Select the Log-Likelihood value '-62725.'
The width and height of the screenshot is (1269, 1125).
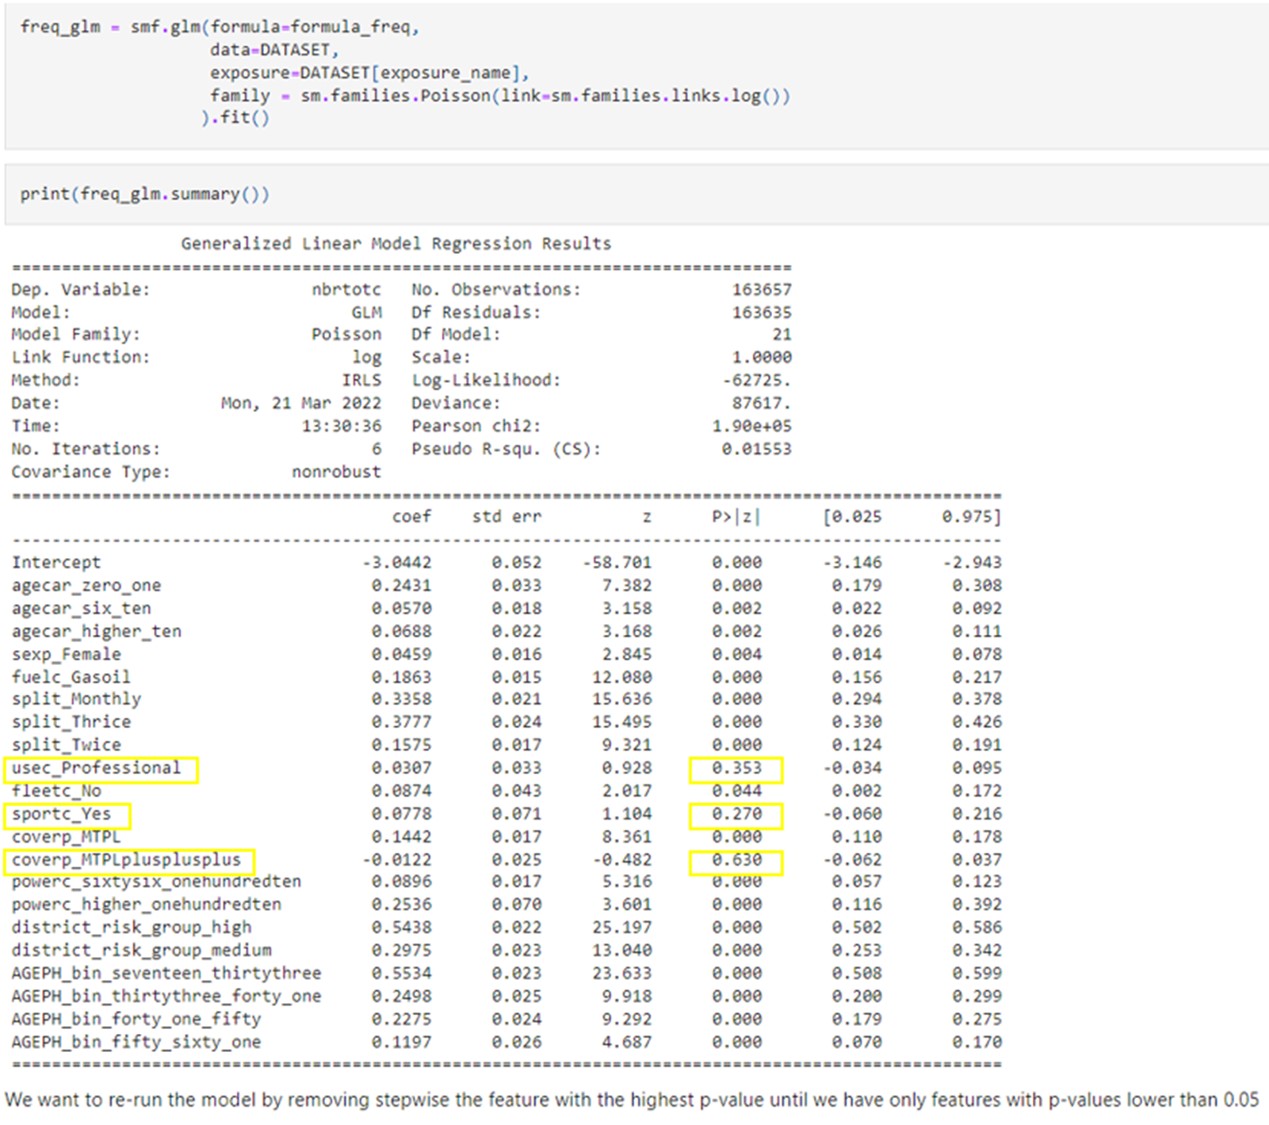click(756, 381)
